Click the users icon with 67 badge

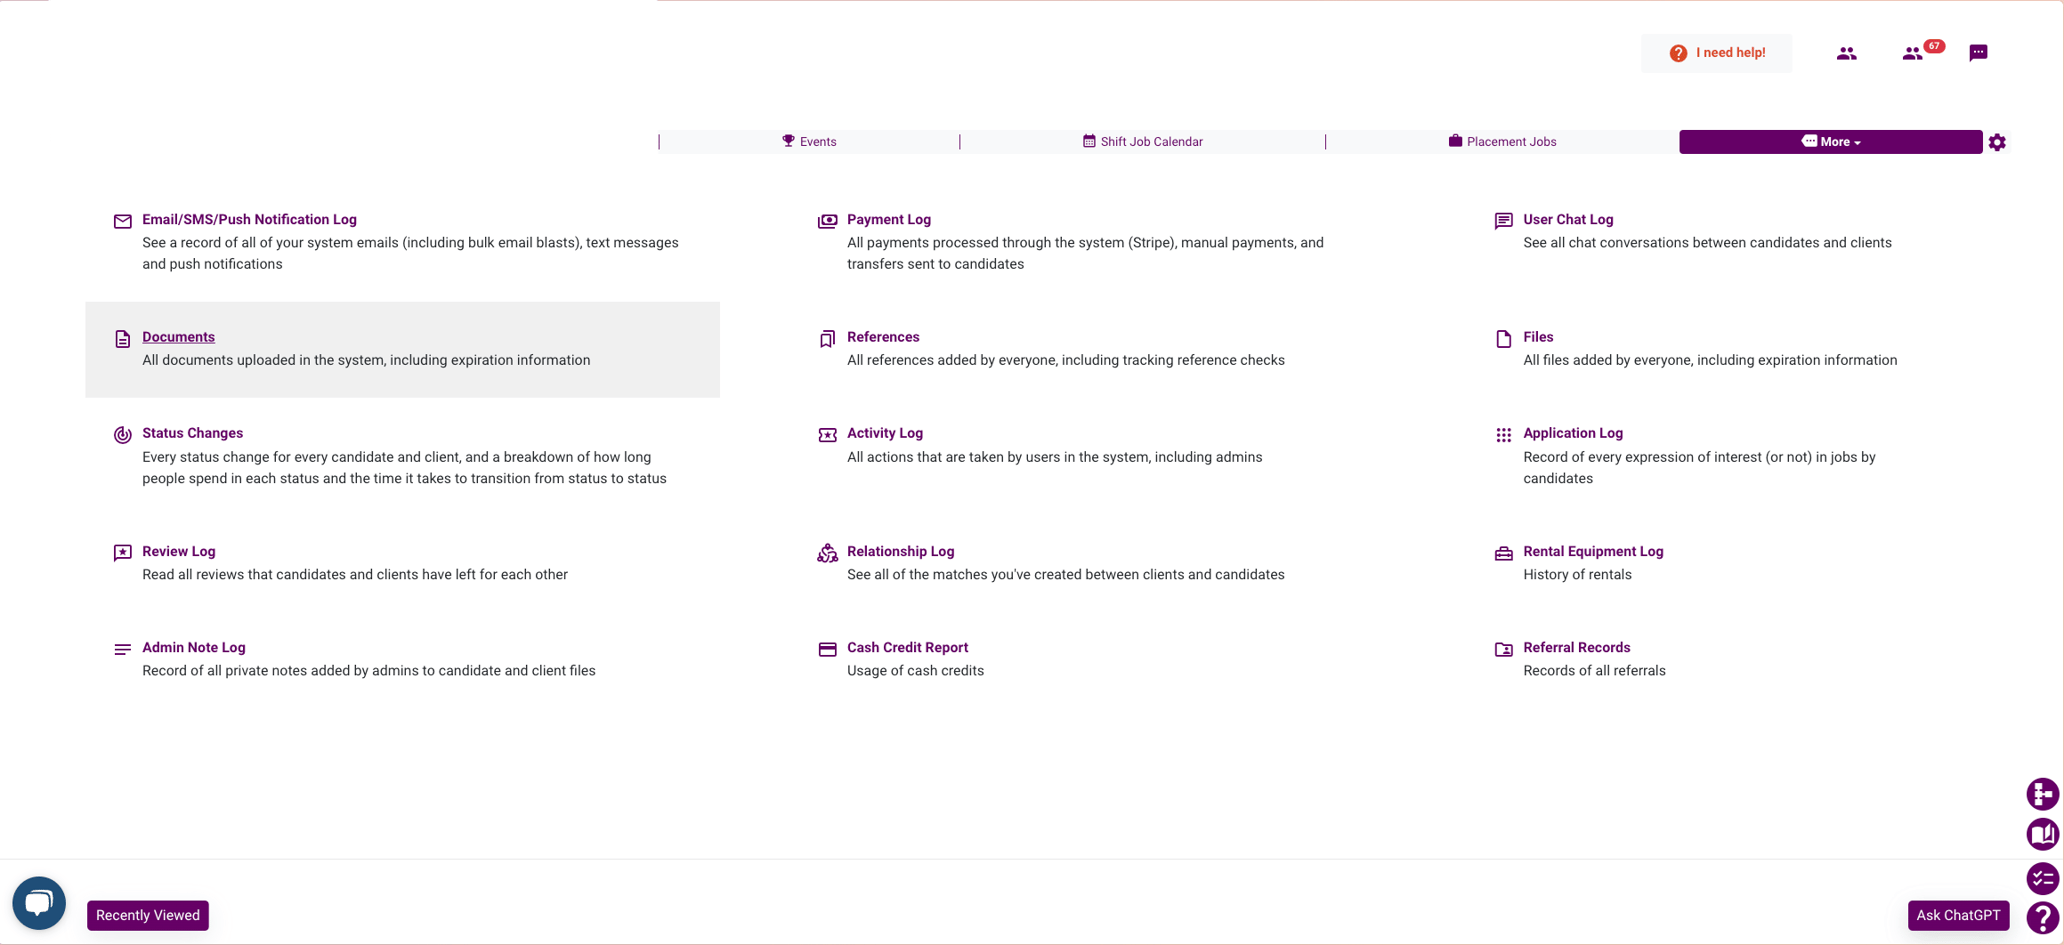1913,54
